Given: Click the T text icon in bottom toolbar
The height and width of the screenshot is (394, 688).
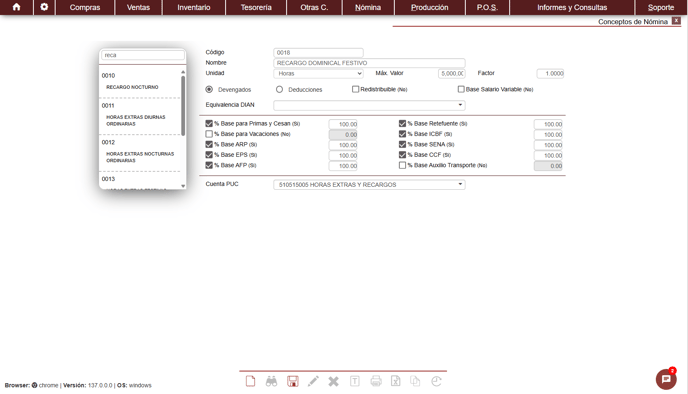Looking at the screenshot, I should 355,381.
